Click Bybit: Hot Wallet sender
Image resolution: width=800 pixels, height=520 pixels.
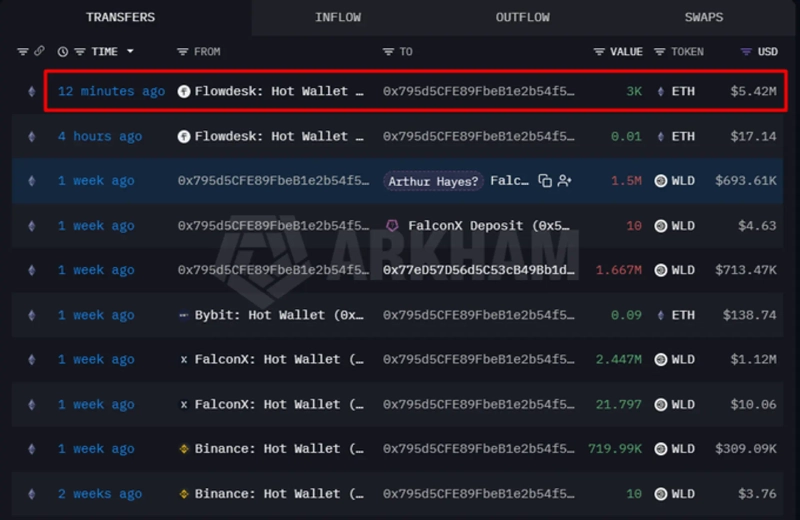click(279, 315)
